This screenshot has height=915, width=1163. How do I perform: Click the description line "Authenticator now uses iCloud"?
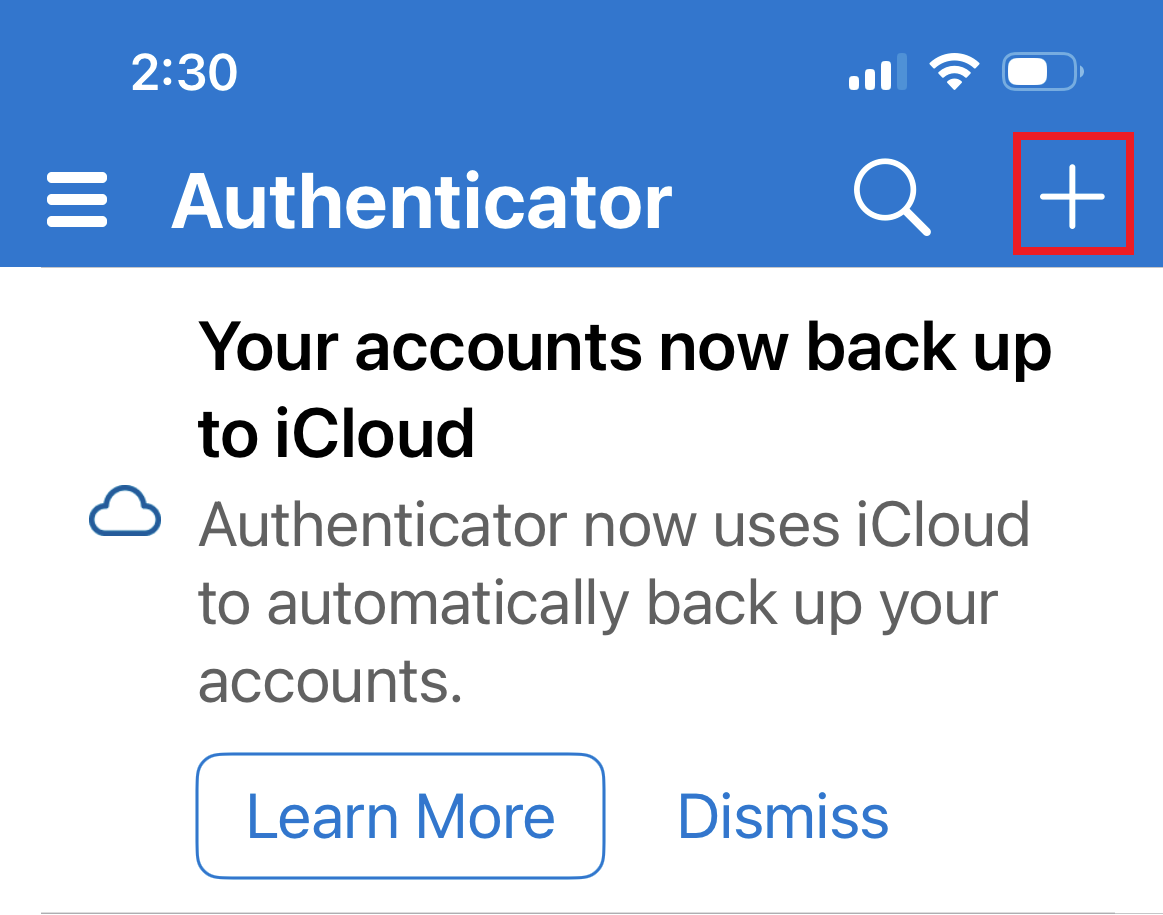click(x=613, y=523)
